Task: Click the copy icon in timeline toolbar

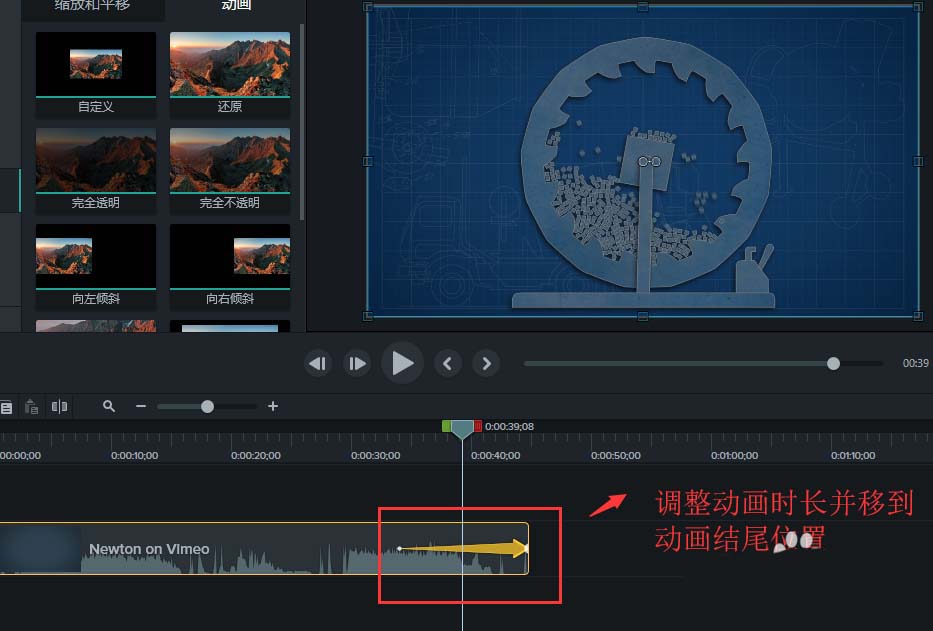Action: click(x=6, y=407)
